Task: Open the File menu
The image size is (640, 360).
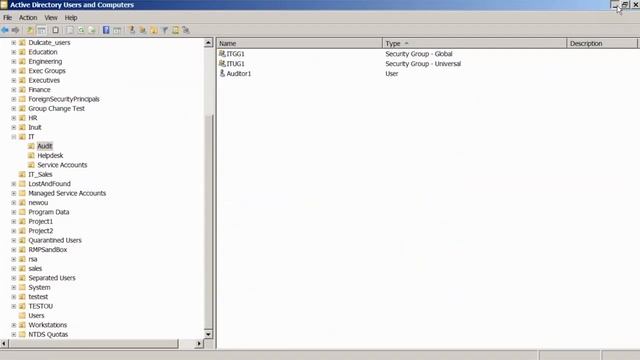Action: [7, 18]
